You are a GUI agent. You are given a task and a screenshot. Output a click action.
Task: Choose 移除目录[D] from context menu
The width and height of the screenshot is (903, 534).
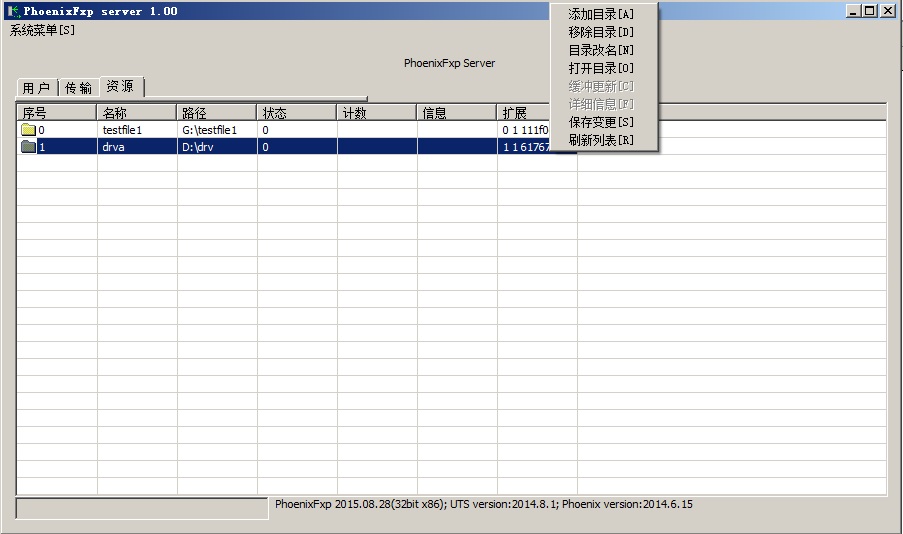(601, 32)
